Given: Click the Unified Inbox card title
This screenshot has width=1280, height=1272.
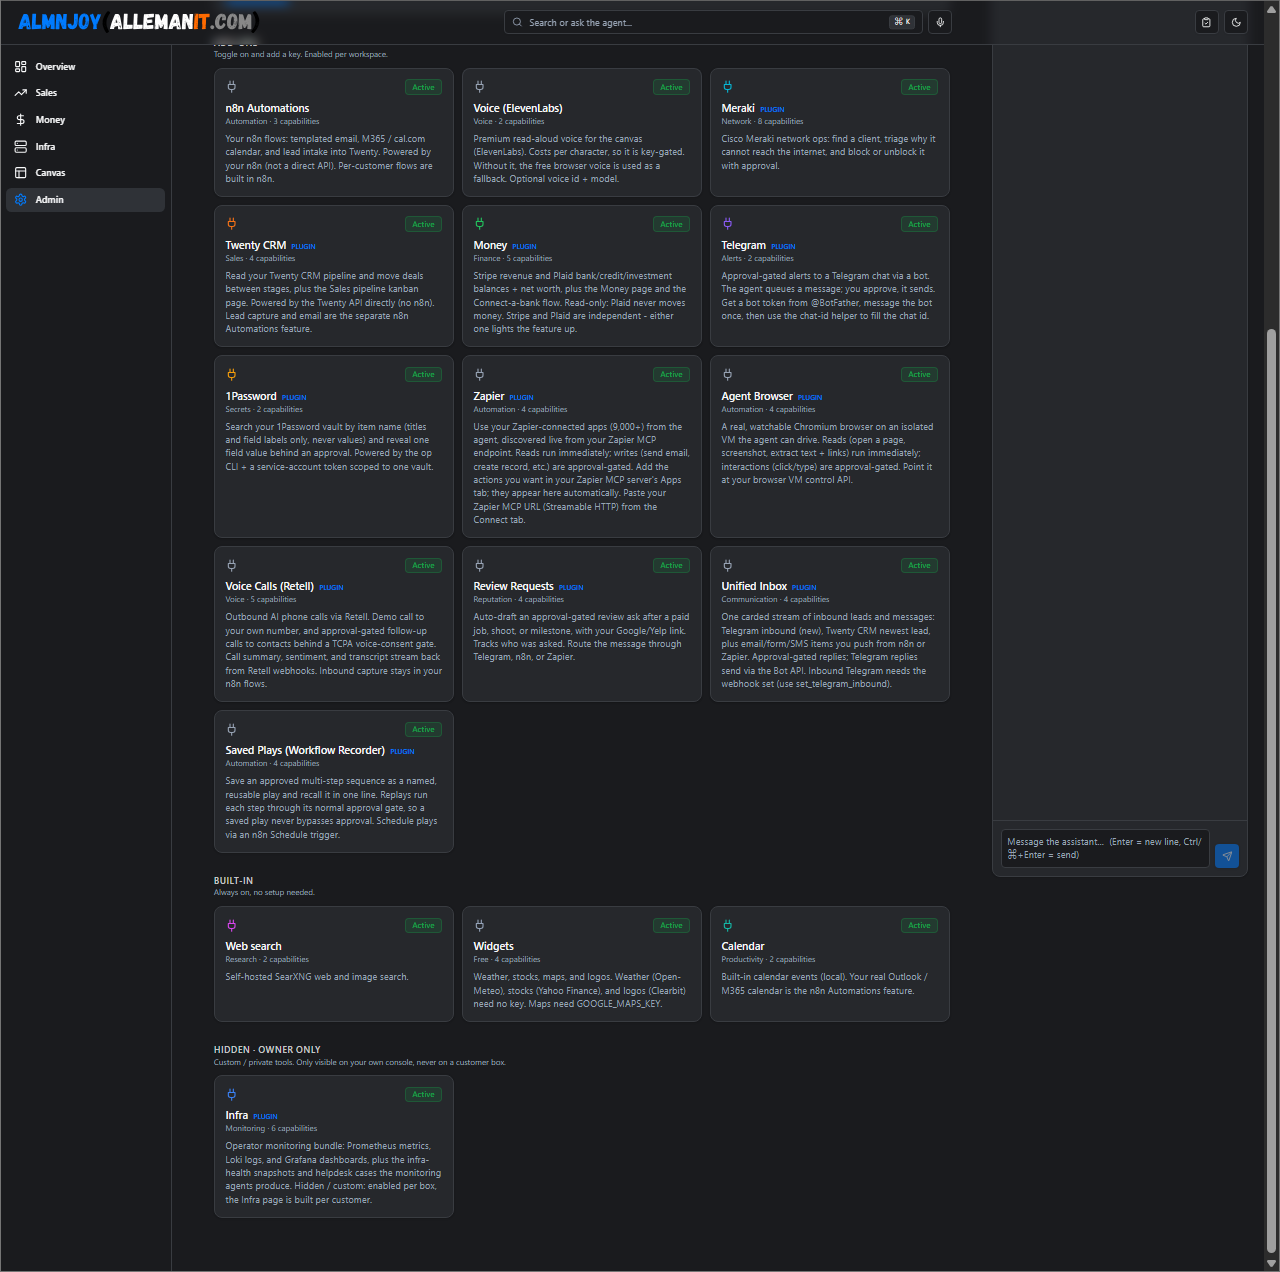Looking at the screenshot, I should coord(754,586).
